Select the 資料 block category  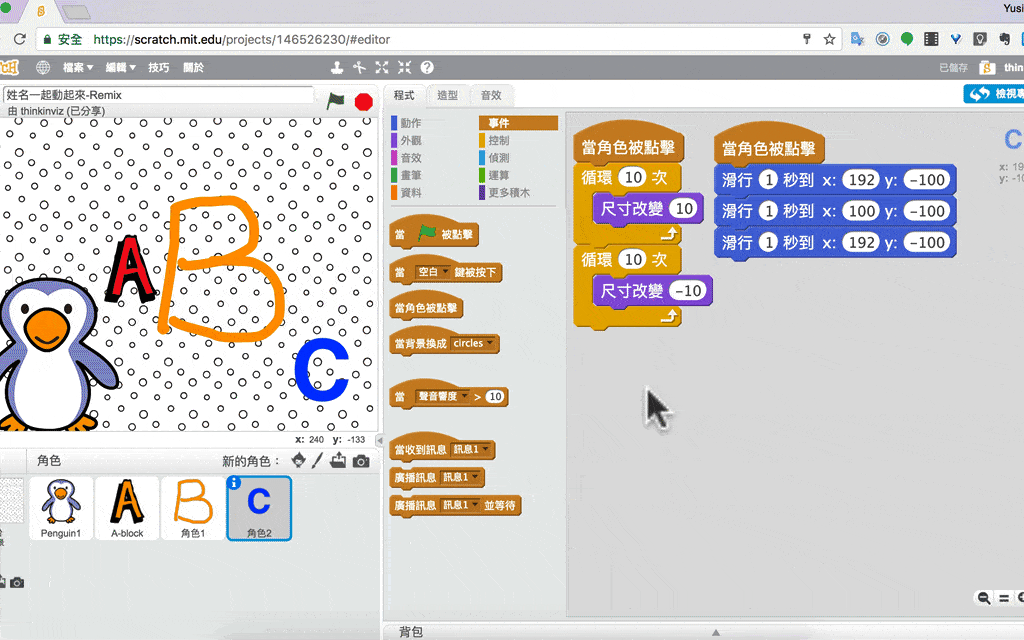(411, 193)
